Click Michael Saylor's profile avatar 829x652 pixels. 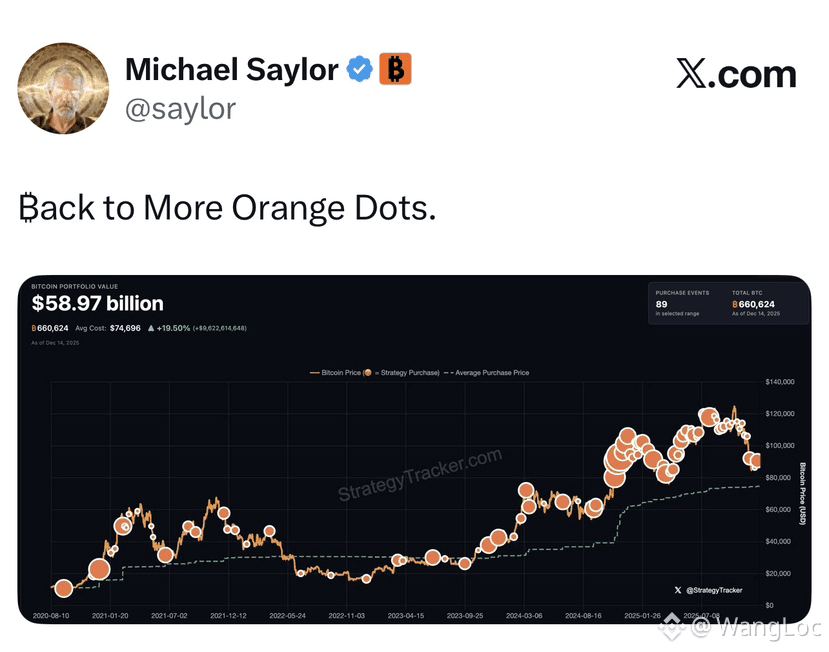pyautogui.click(x=63, y=88)
